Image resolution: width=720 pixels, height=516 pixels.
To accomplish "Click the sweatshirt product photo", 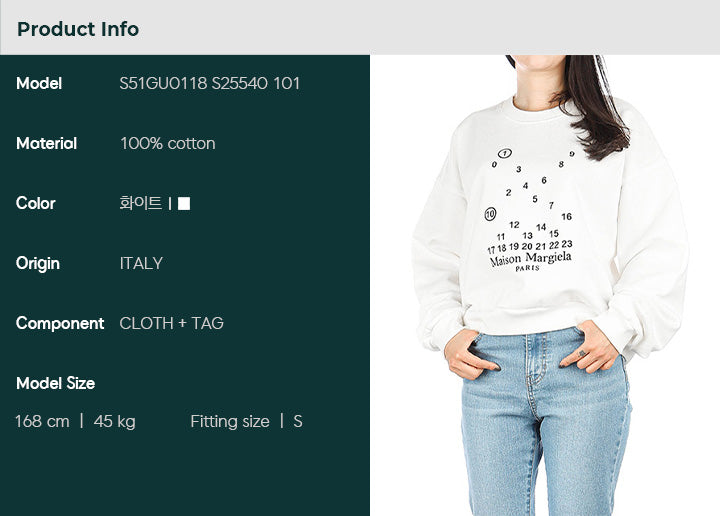I will pyautogui.click(x=545, y=285).
